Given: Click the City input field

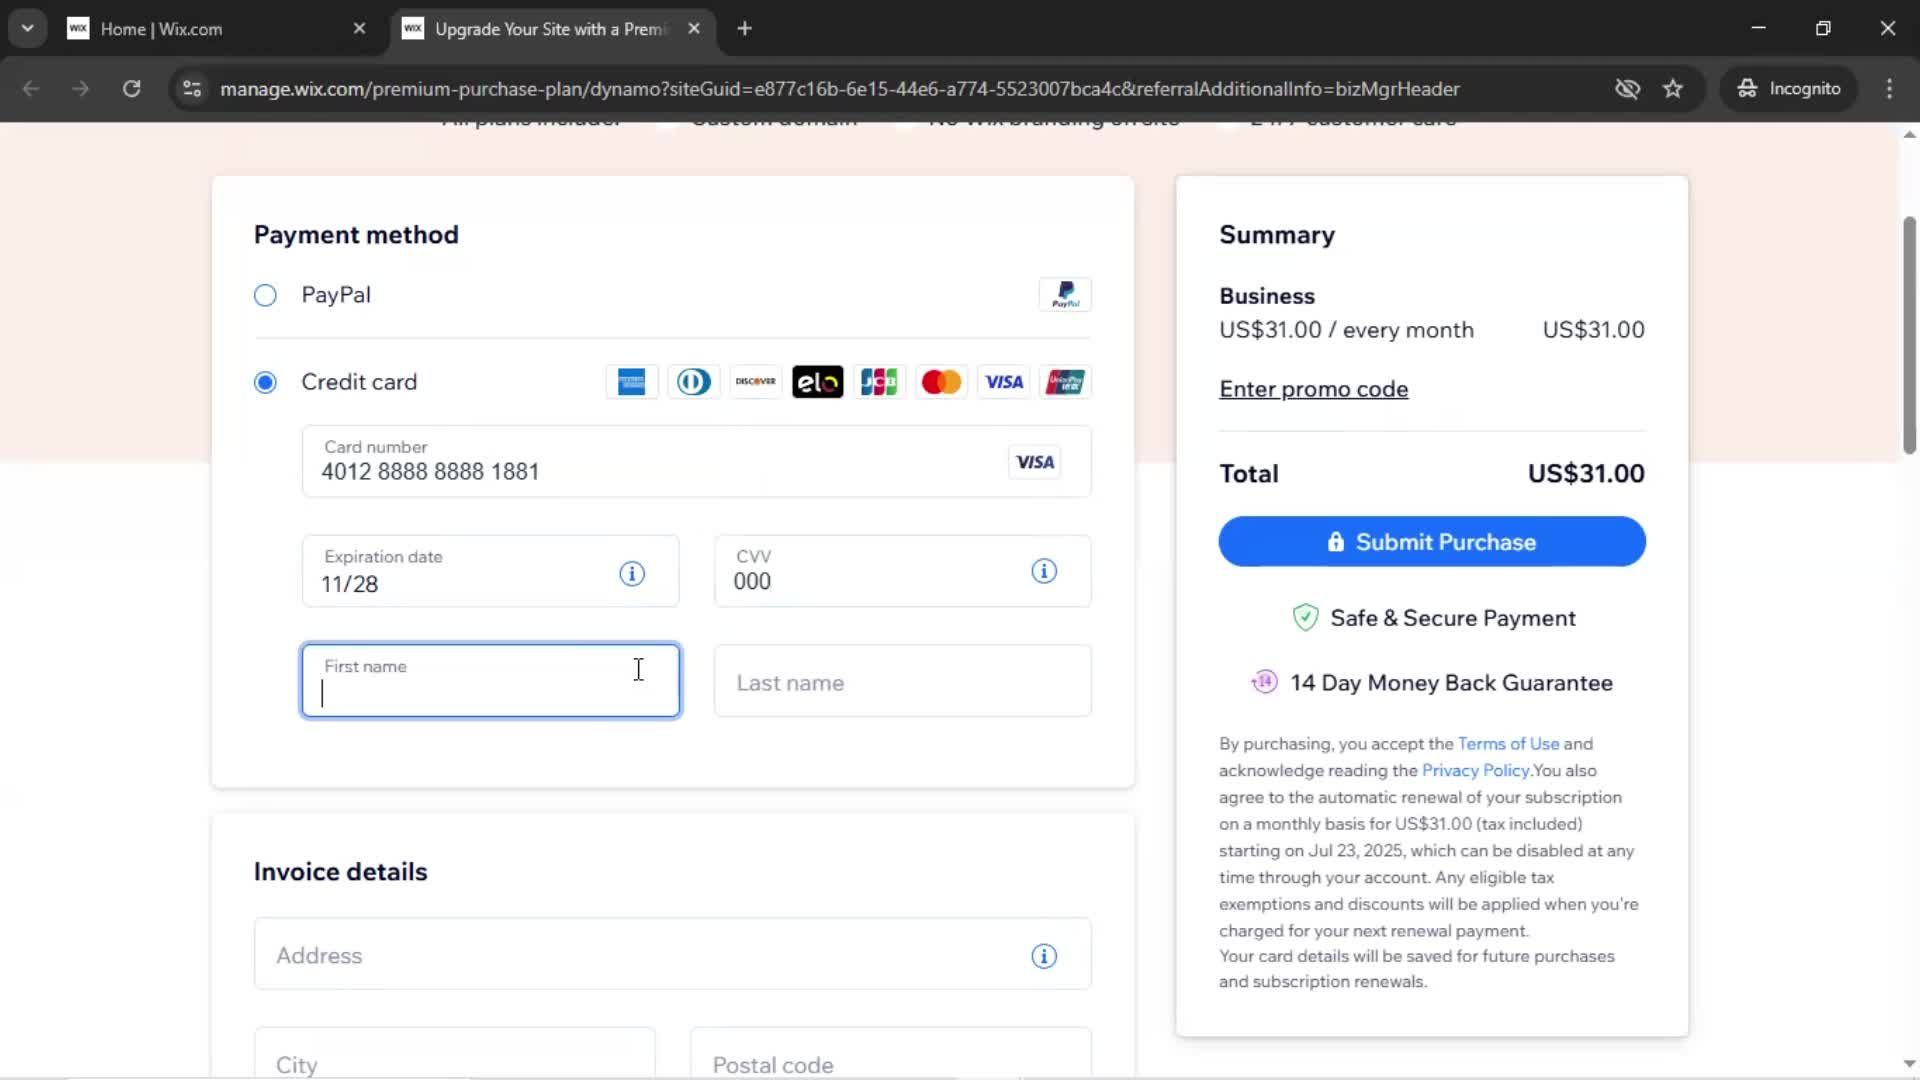Looking at the screenshot, I should click(454, 1054).
